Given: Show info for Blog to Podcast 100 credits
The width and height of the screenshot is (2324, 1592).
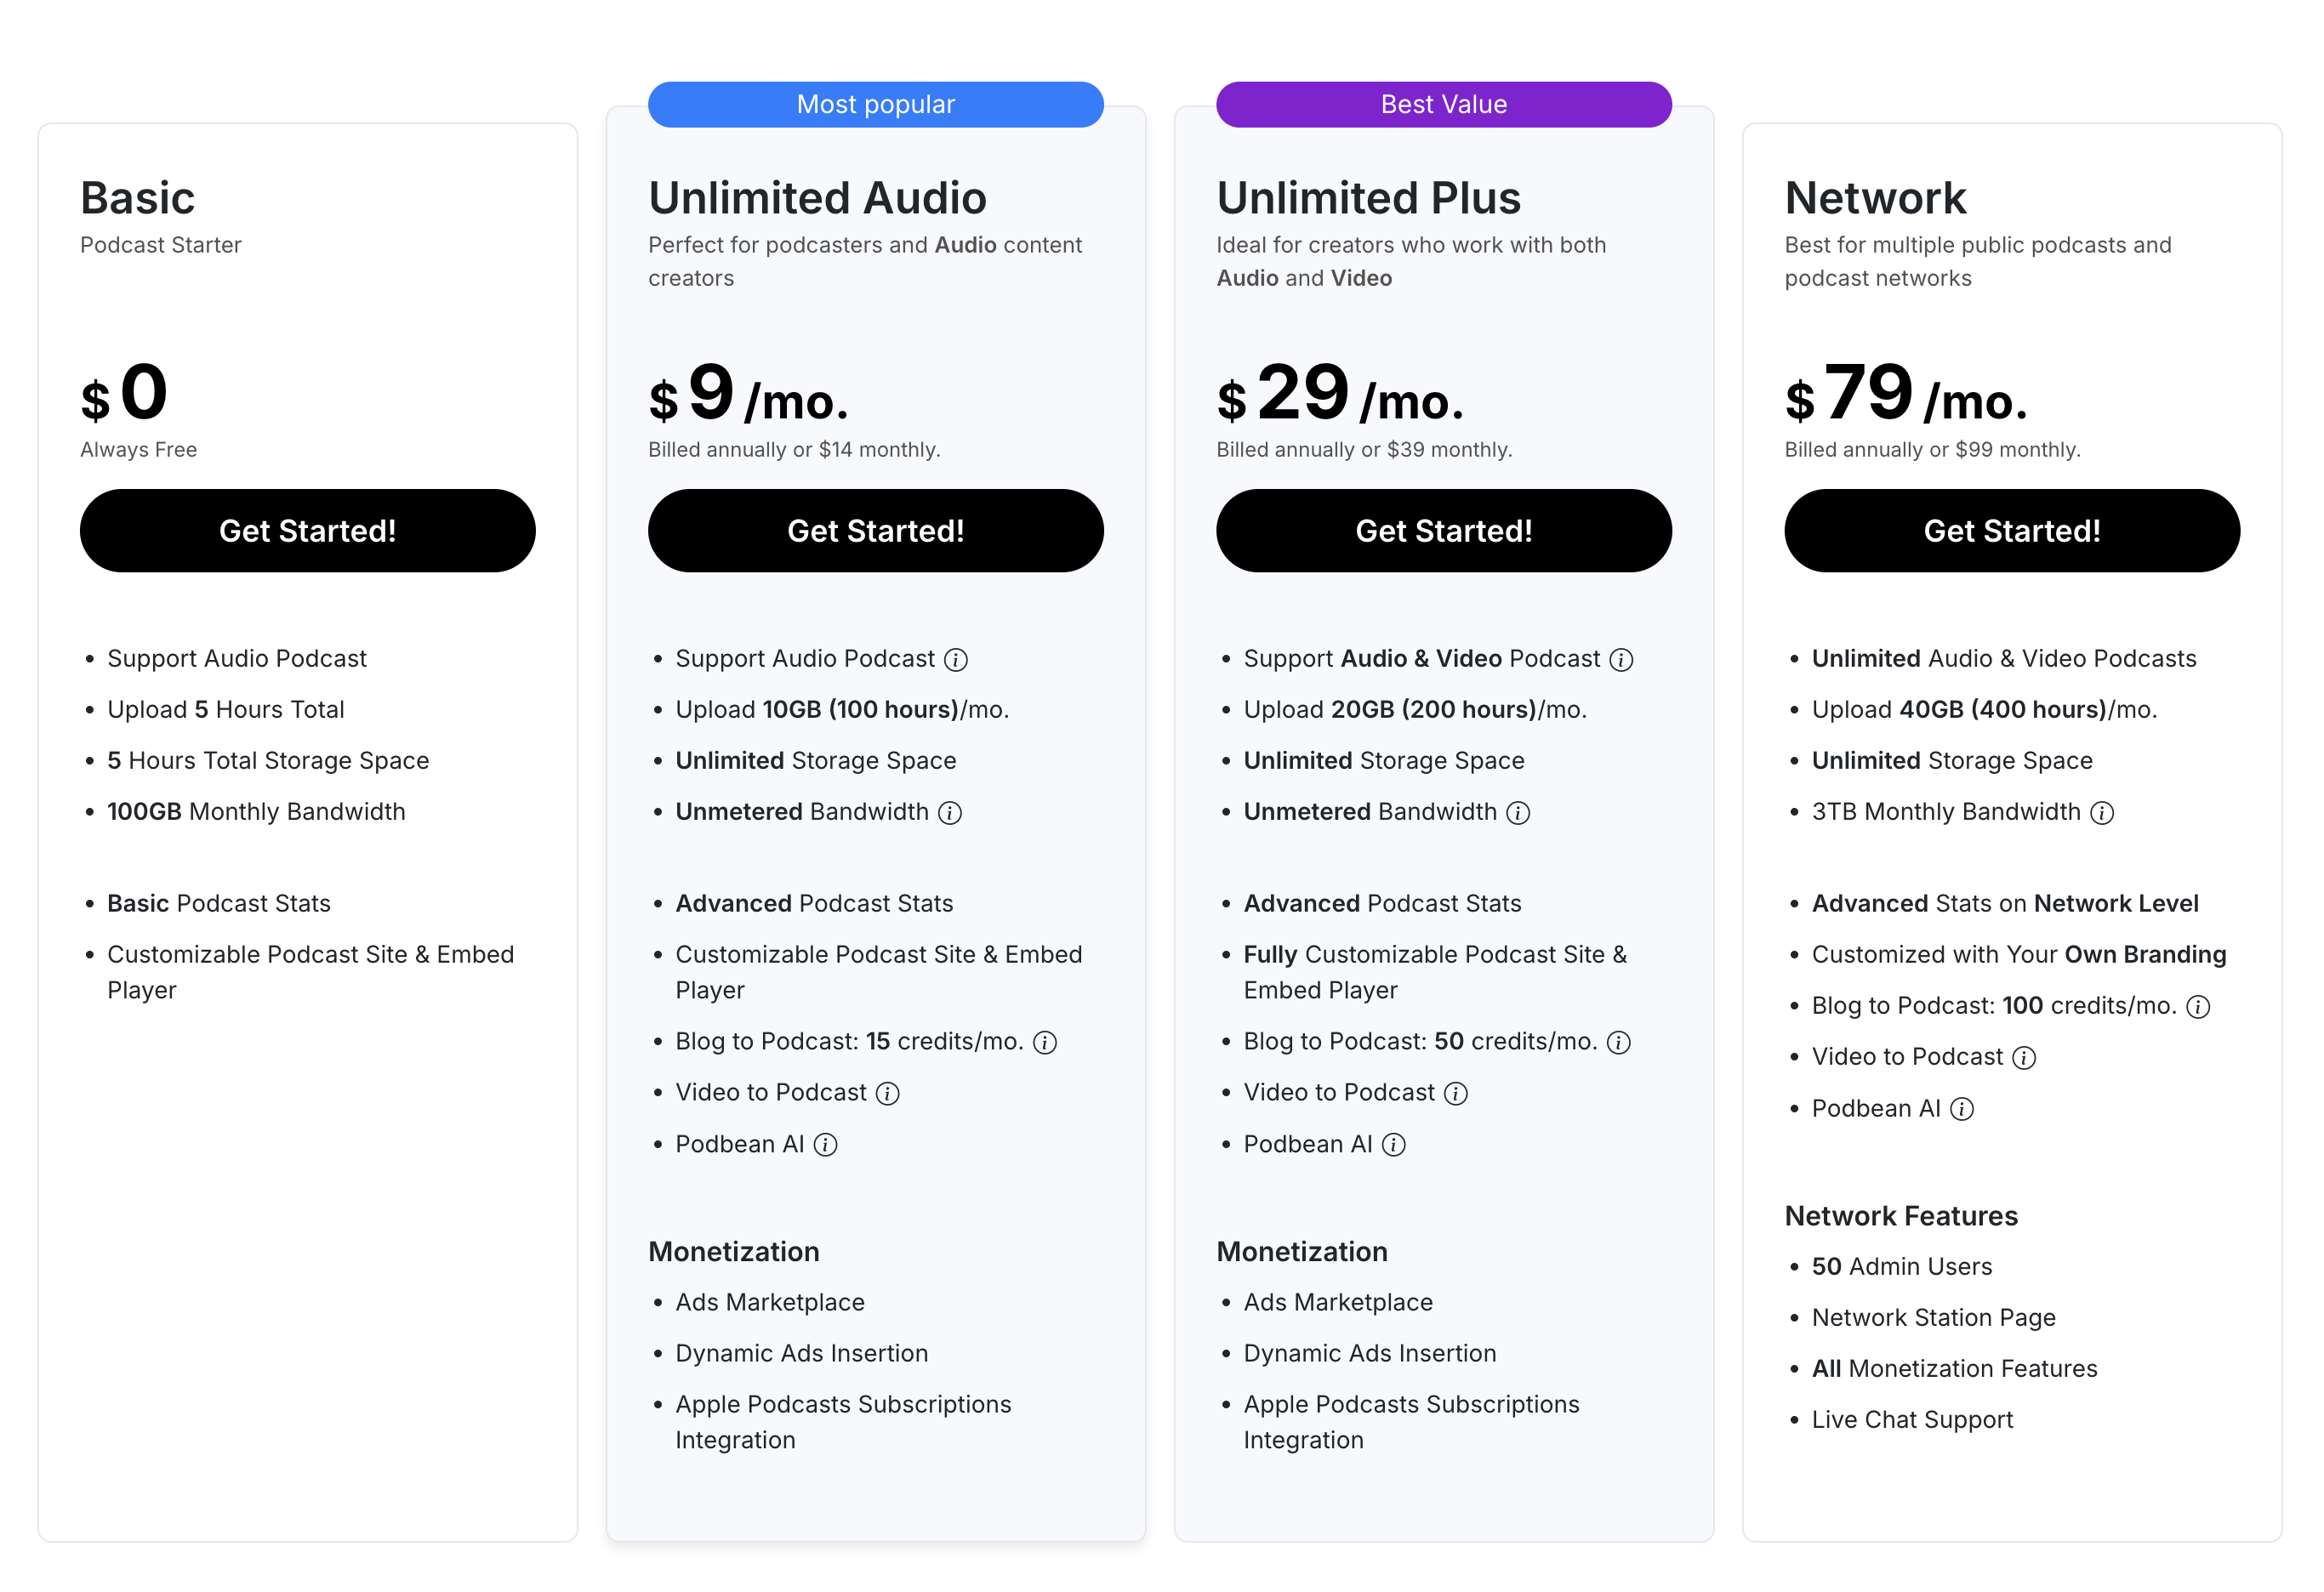Looking at the screenshot, I should pos(2198,1007).
